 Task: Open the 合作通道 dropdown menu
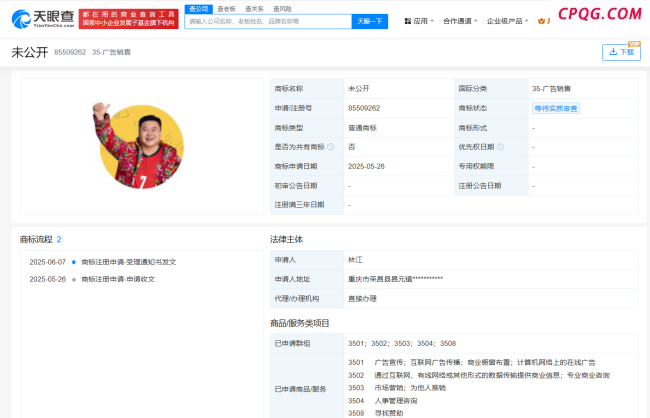click(x=460, y=21)
